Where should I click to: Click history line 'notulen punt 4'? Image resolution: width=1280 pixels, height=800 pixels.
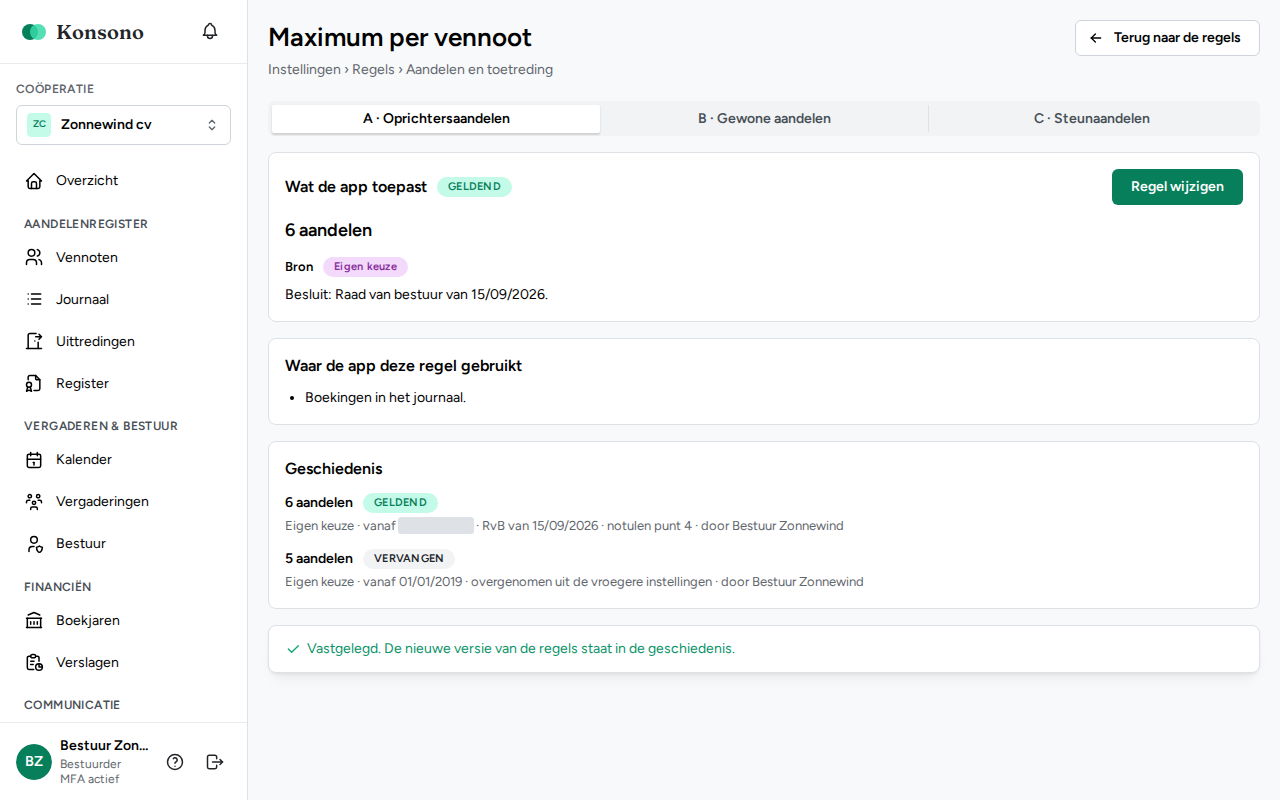click(x=649, y=526)
